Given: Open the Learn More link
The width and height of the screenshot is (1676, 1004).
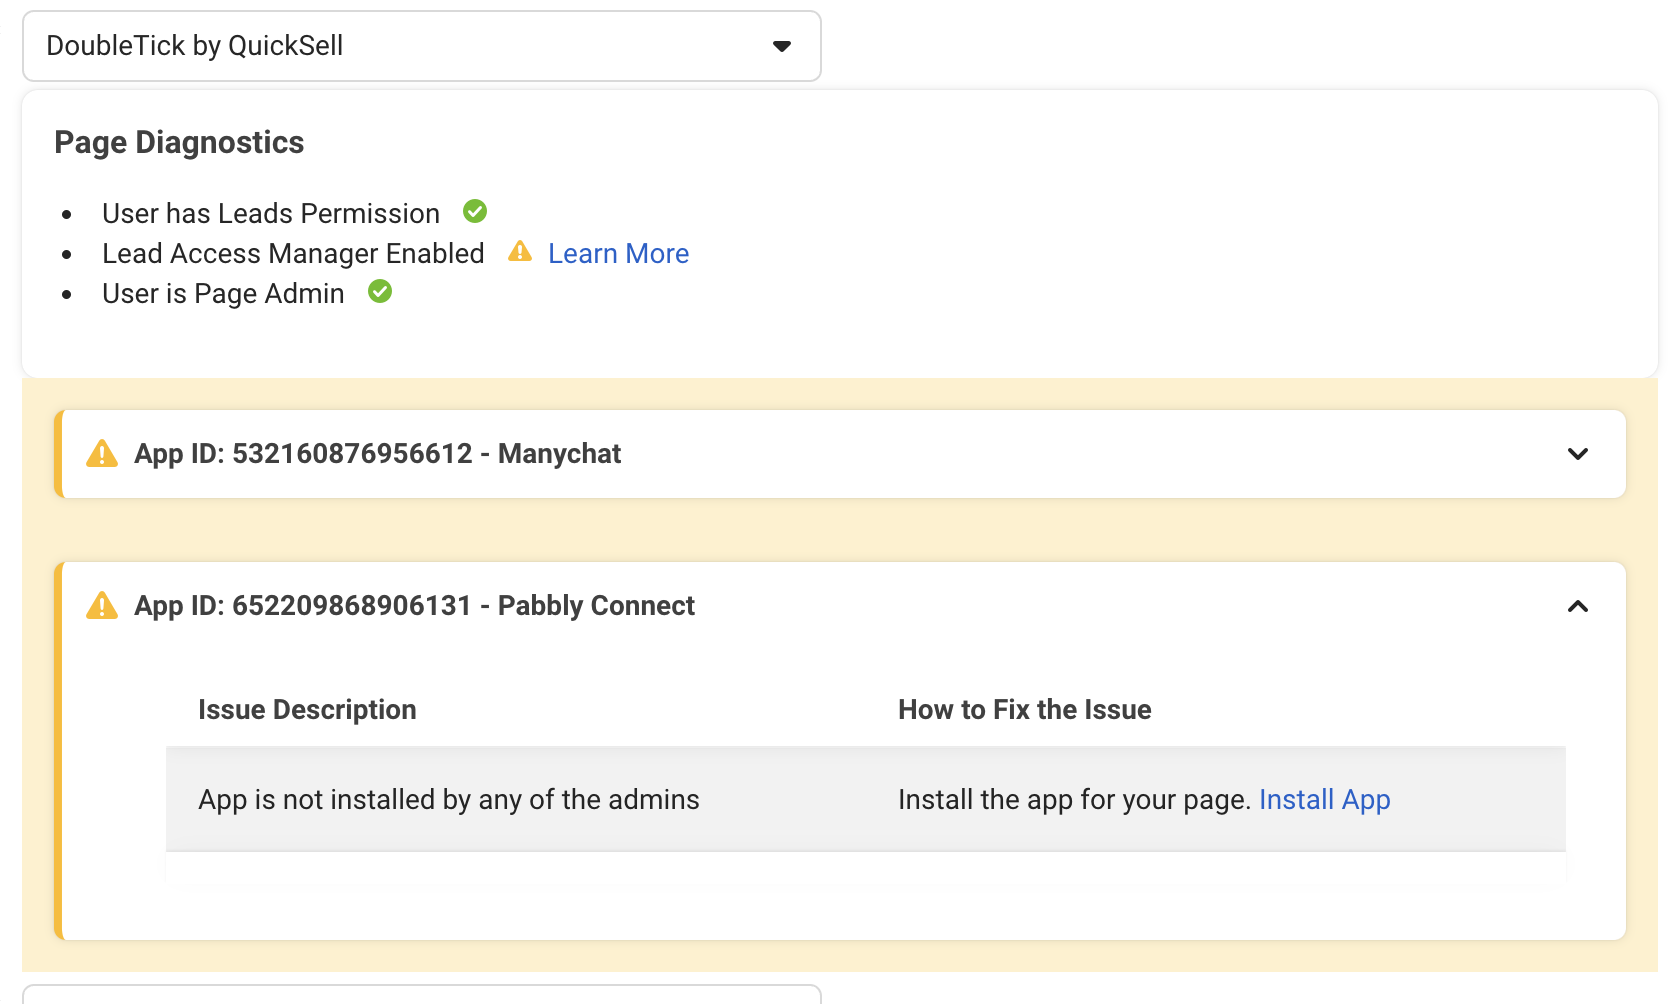Looking at the screenshot, I should coord(618,254).
